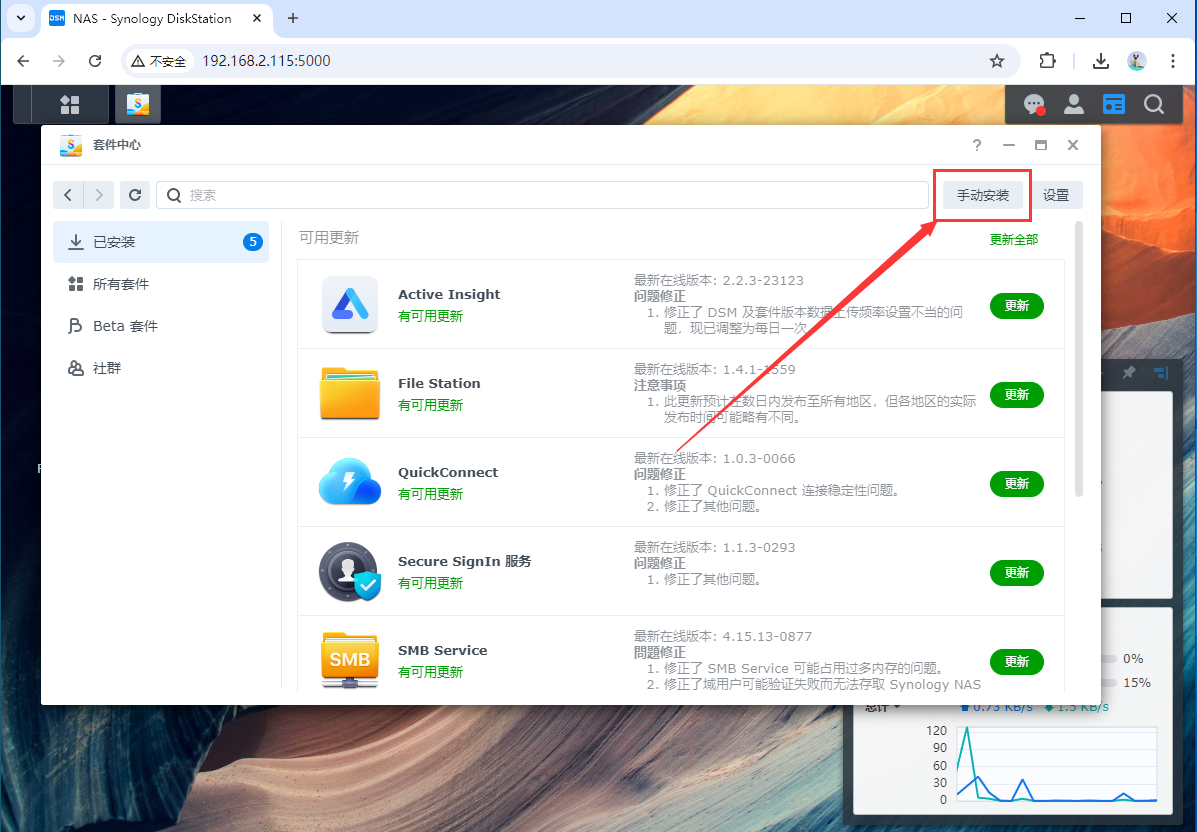
Task: Click the 更新全部 link
Action: pos(1013,239)
